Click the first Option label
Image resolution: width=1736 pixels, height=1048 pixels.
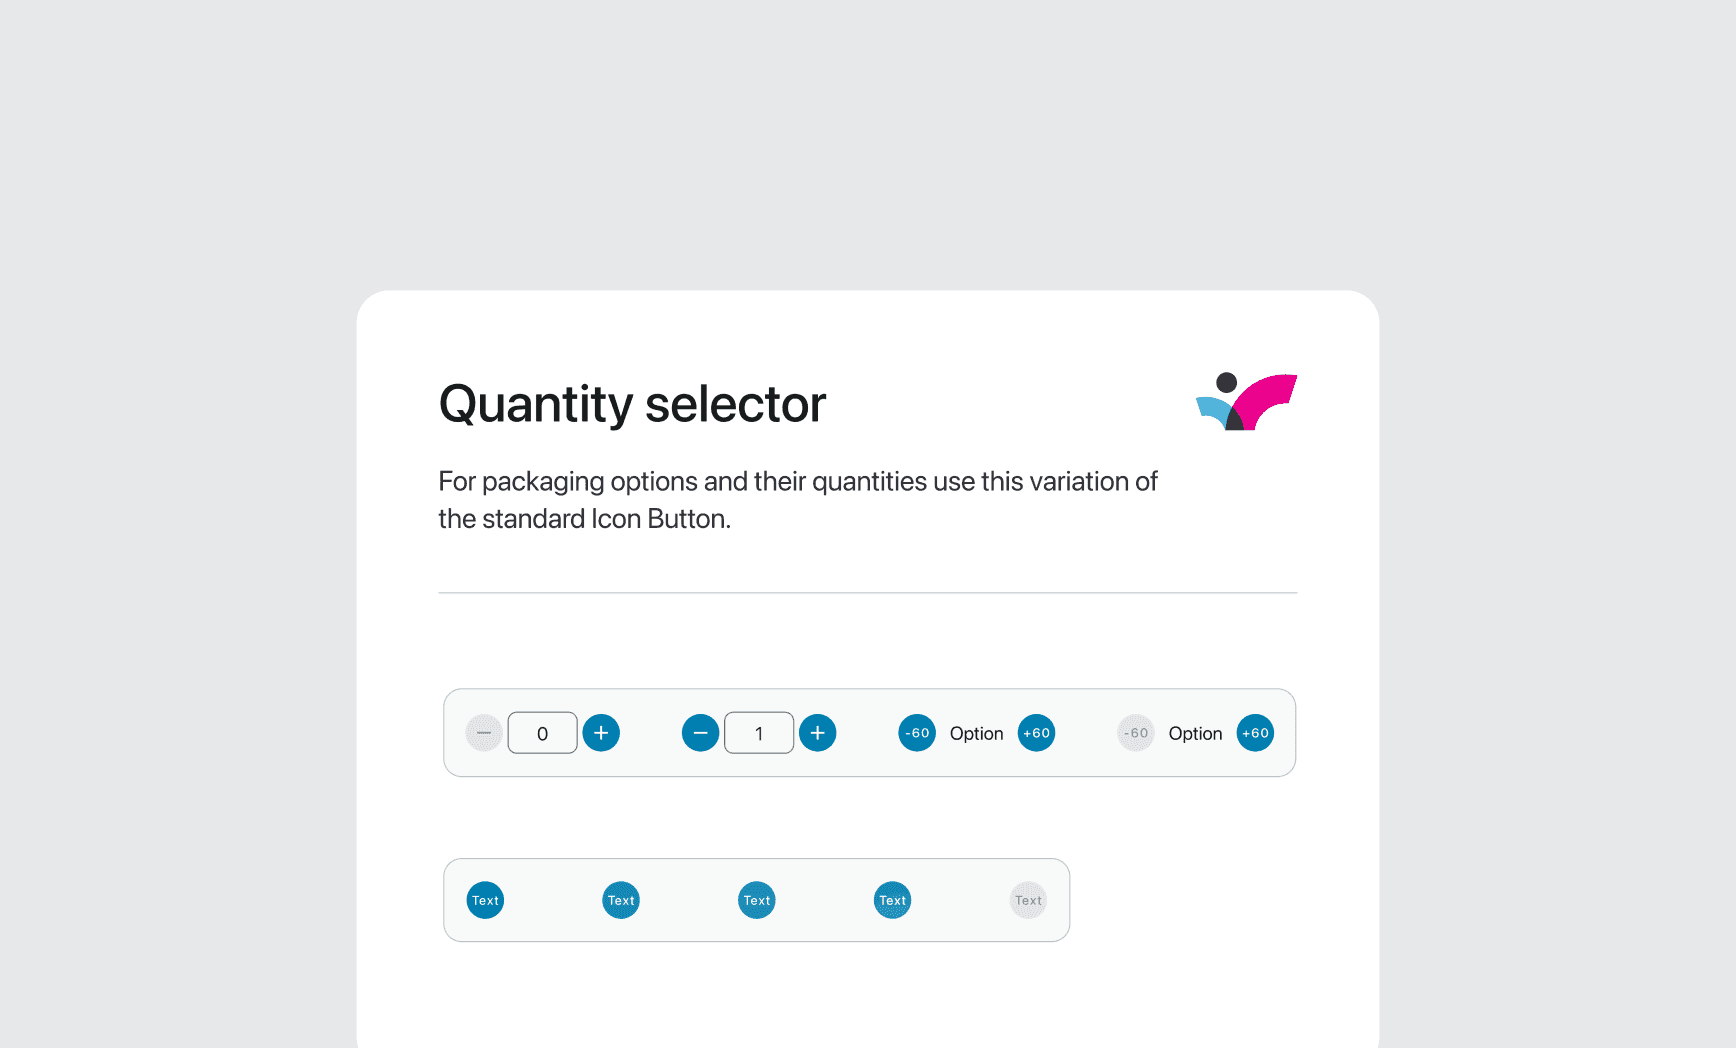coord(976,733)
